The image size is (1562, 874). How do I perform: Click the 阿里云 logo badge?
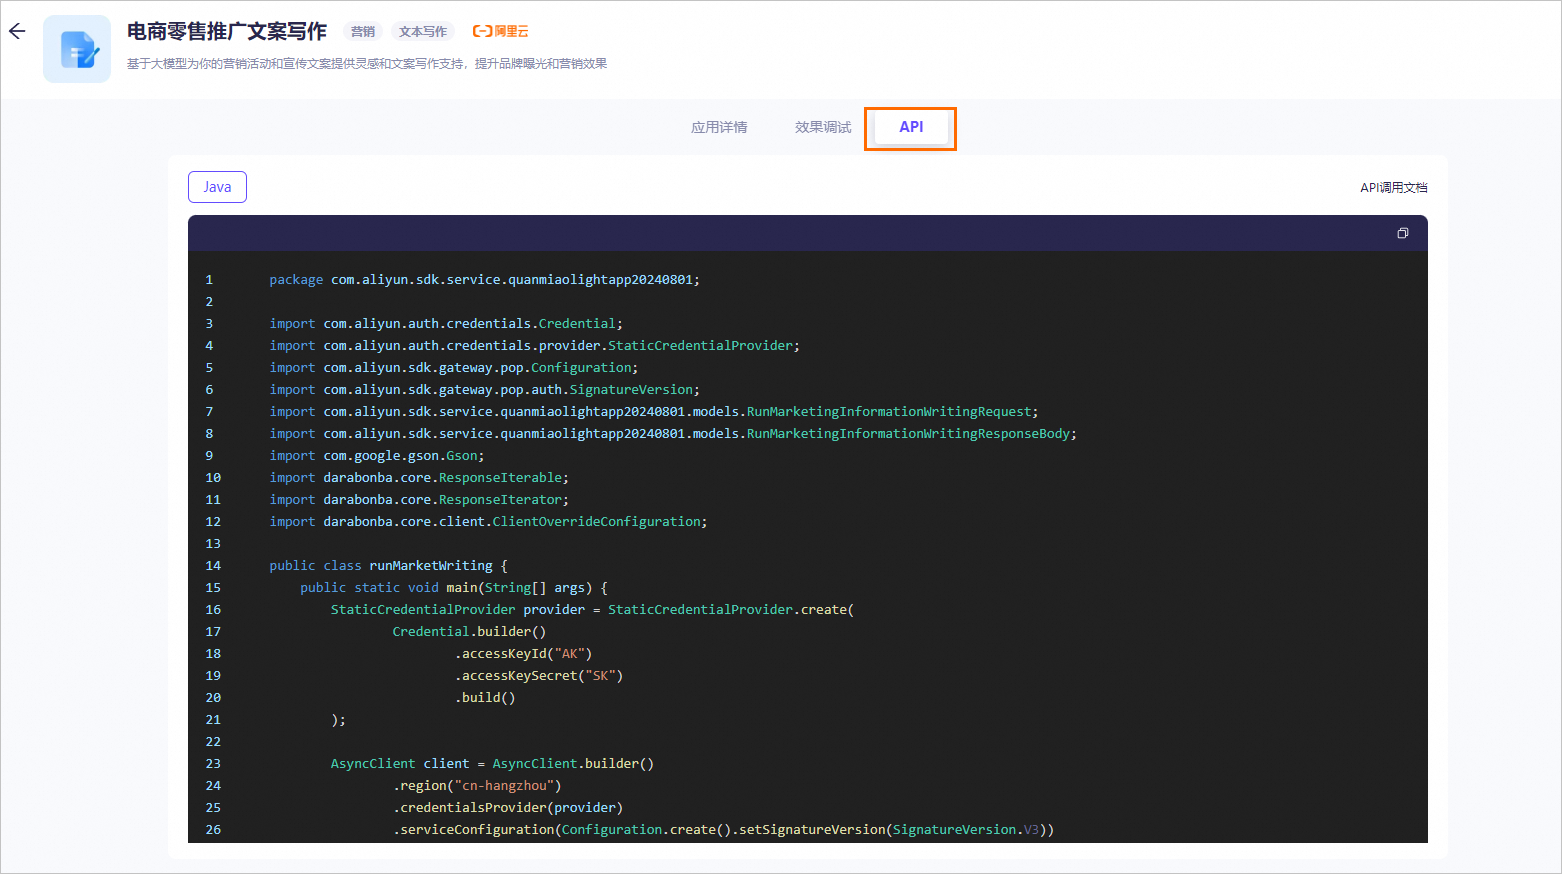pyautogui.click(x=500, y=31)
